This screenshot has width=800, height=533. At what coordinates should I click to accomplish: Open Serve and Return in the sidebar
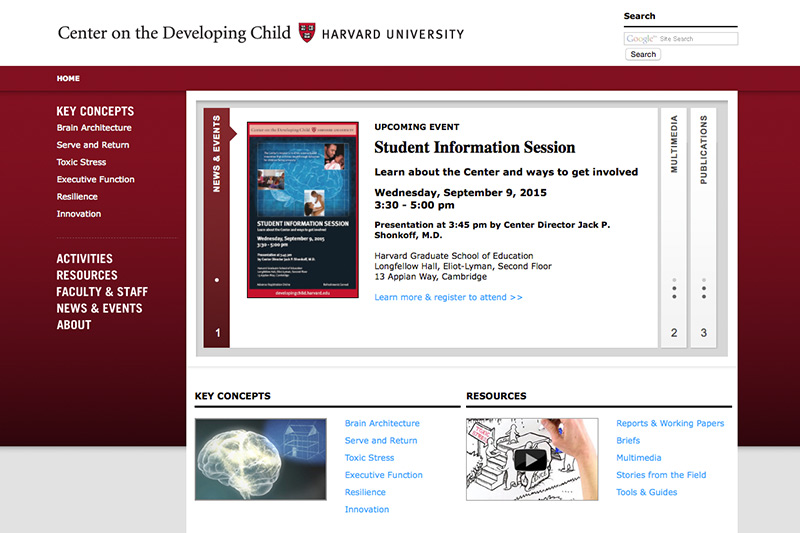click(93, 145)
